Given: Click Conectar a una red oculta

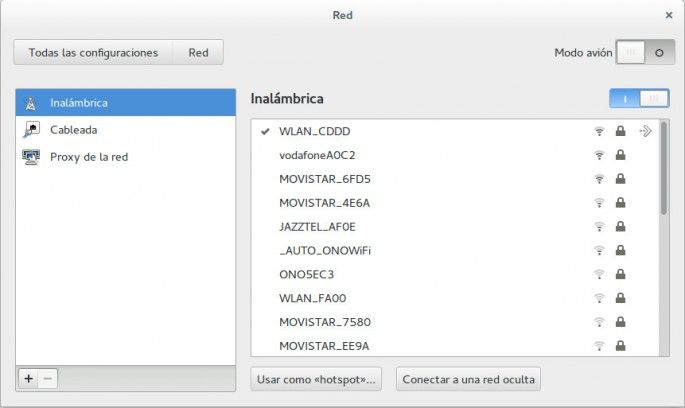Looking at the screenshot, I should (x=469, y=379).
